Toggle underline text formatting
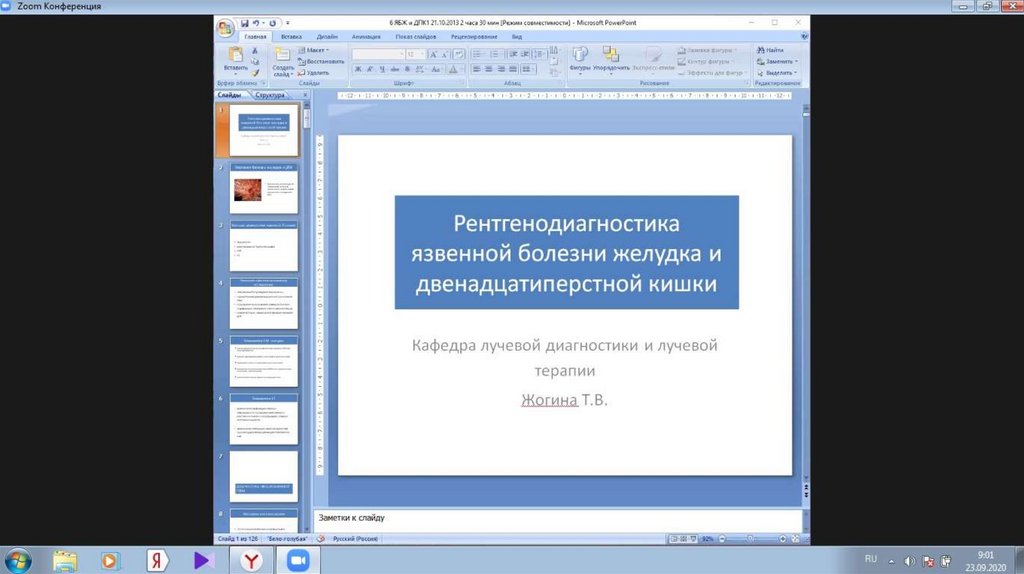 pyautogui.click(x=381, y=69)
